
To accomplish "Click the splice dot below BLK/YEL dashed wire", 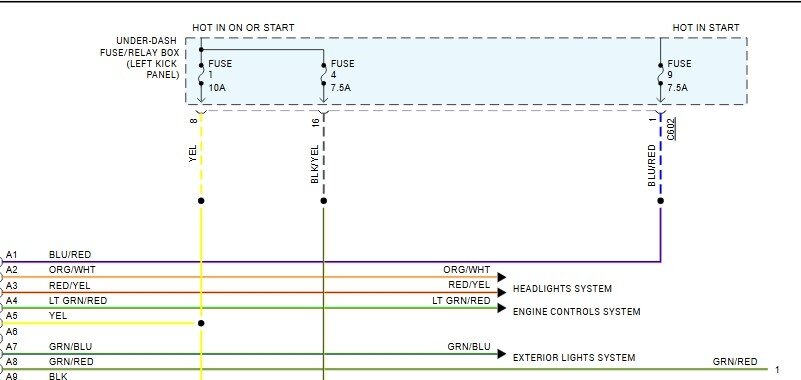I will pos(323,201).
